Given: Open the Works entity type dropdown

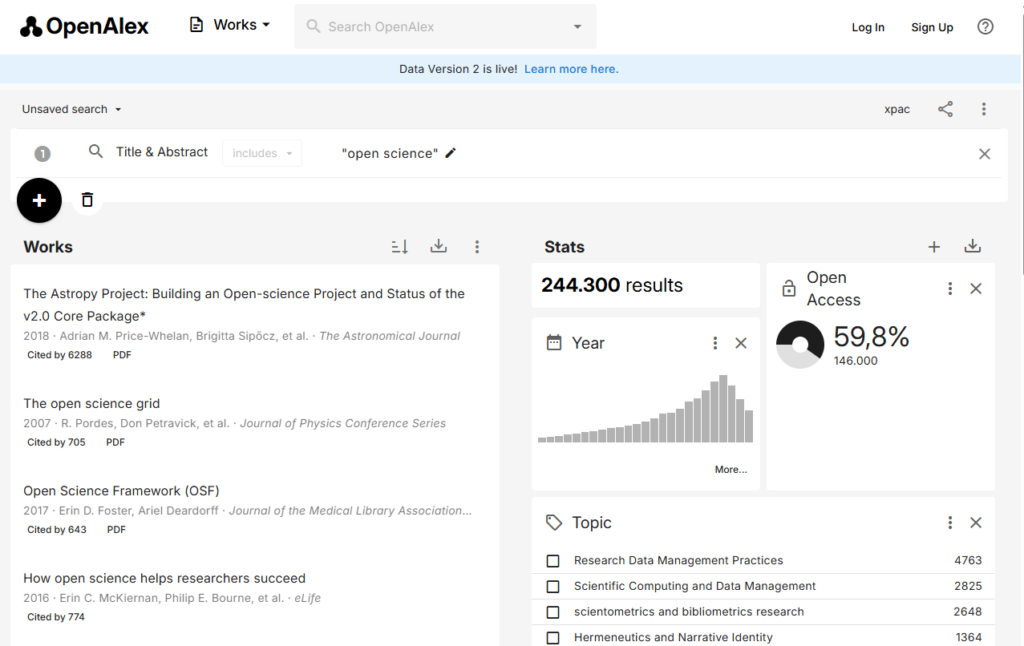Looking at the screenshot, I should pyautogui.click(x=231, y=25).
